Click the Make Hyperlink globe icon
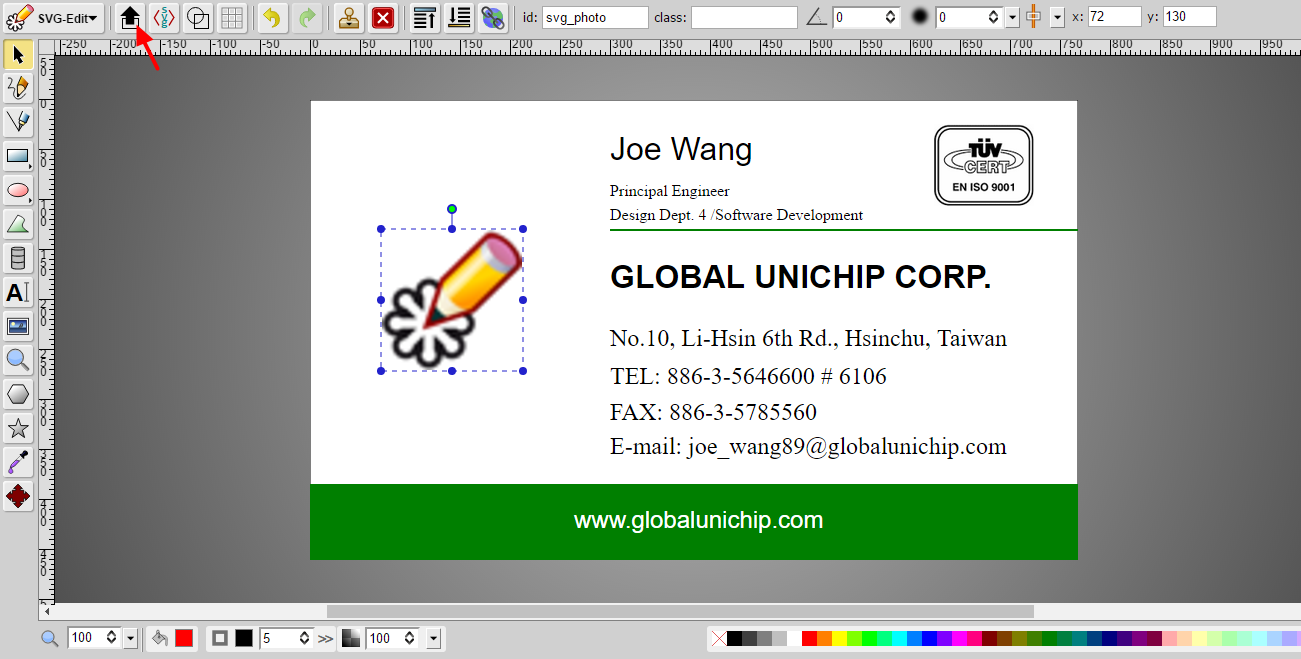 [x=493, y=17]
